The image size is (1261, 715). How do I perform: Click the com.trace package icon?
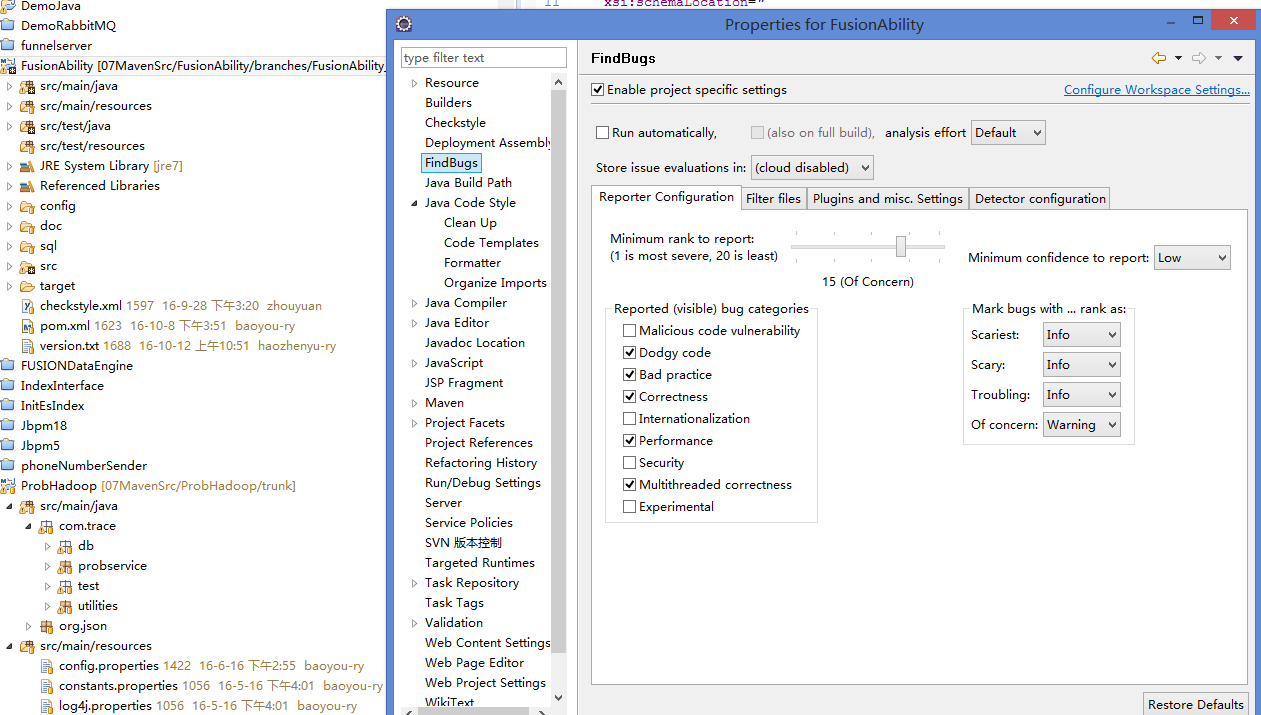click(x=46, y=526)
